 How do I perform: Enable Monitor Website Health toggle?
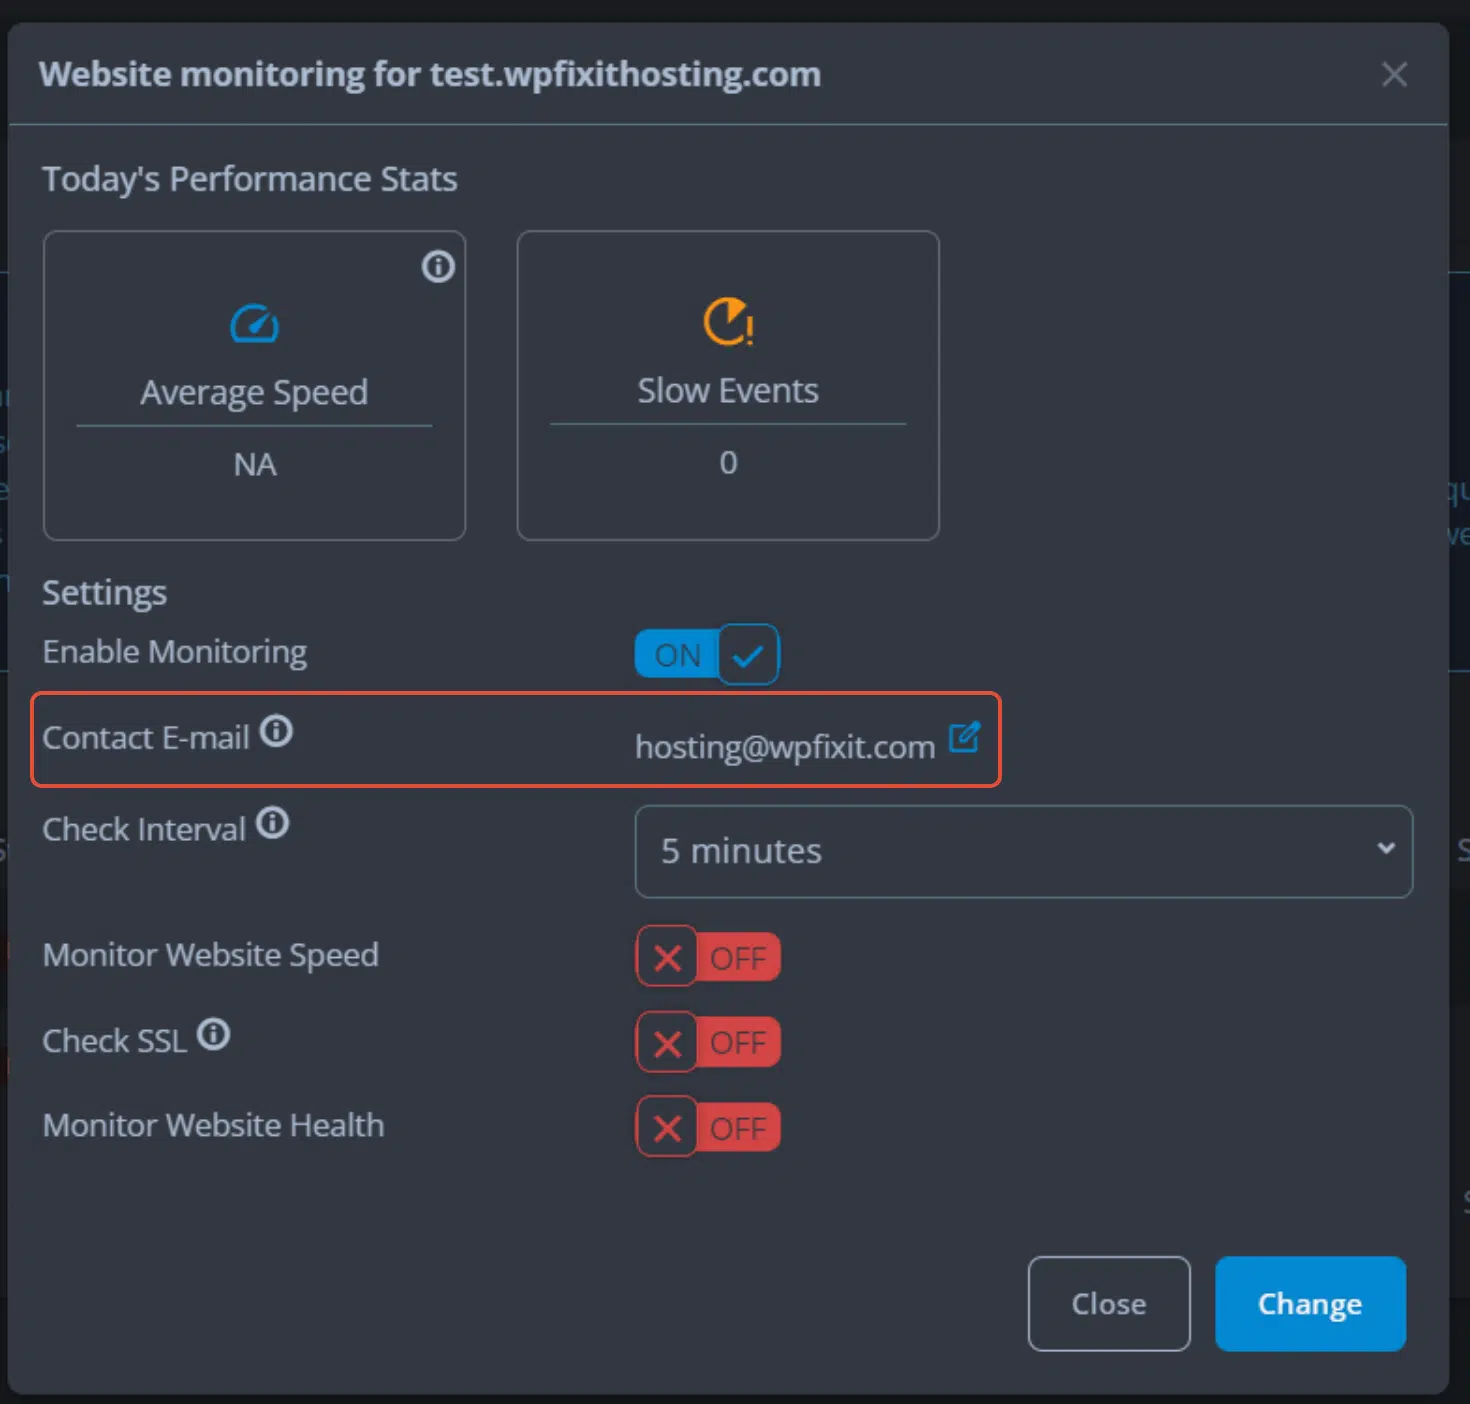point(708,1127)
